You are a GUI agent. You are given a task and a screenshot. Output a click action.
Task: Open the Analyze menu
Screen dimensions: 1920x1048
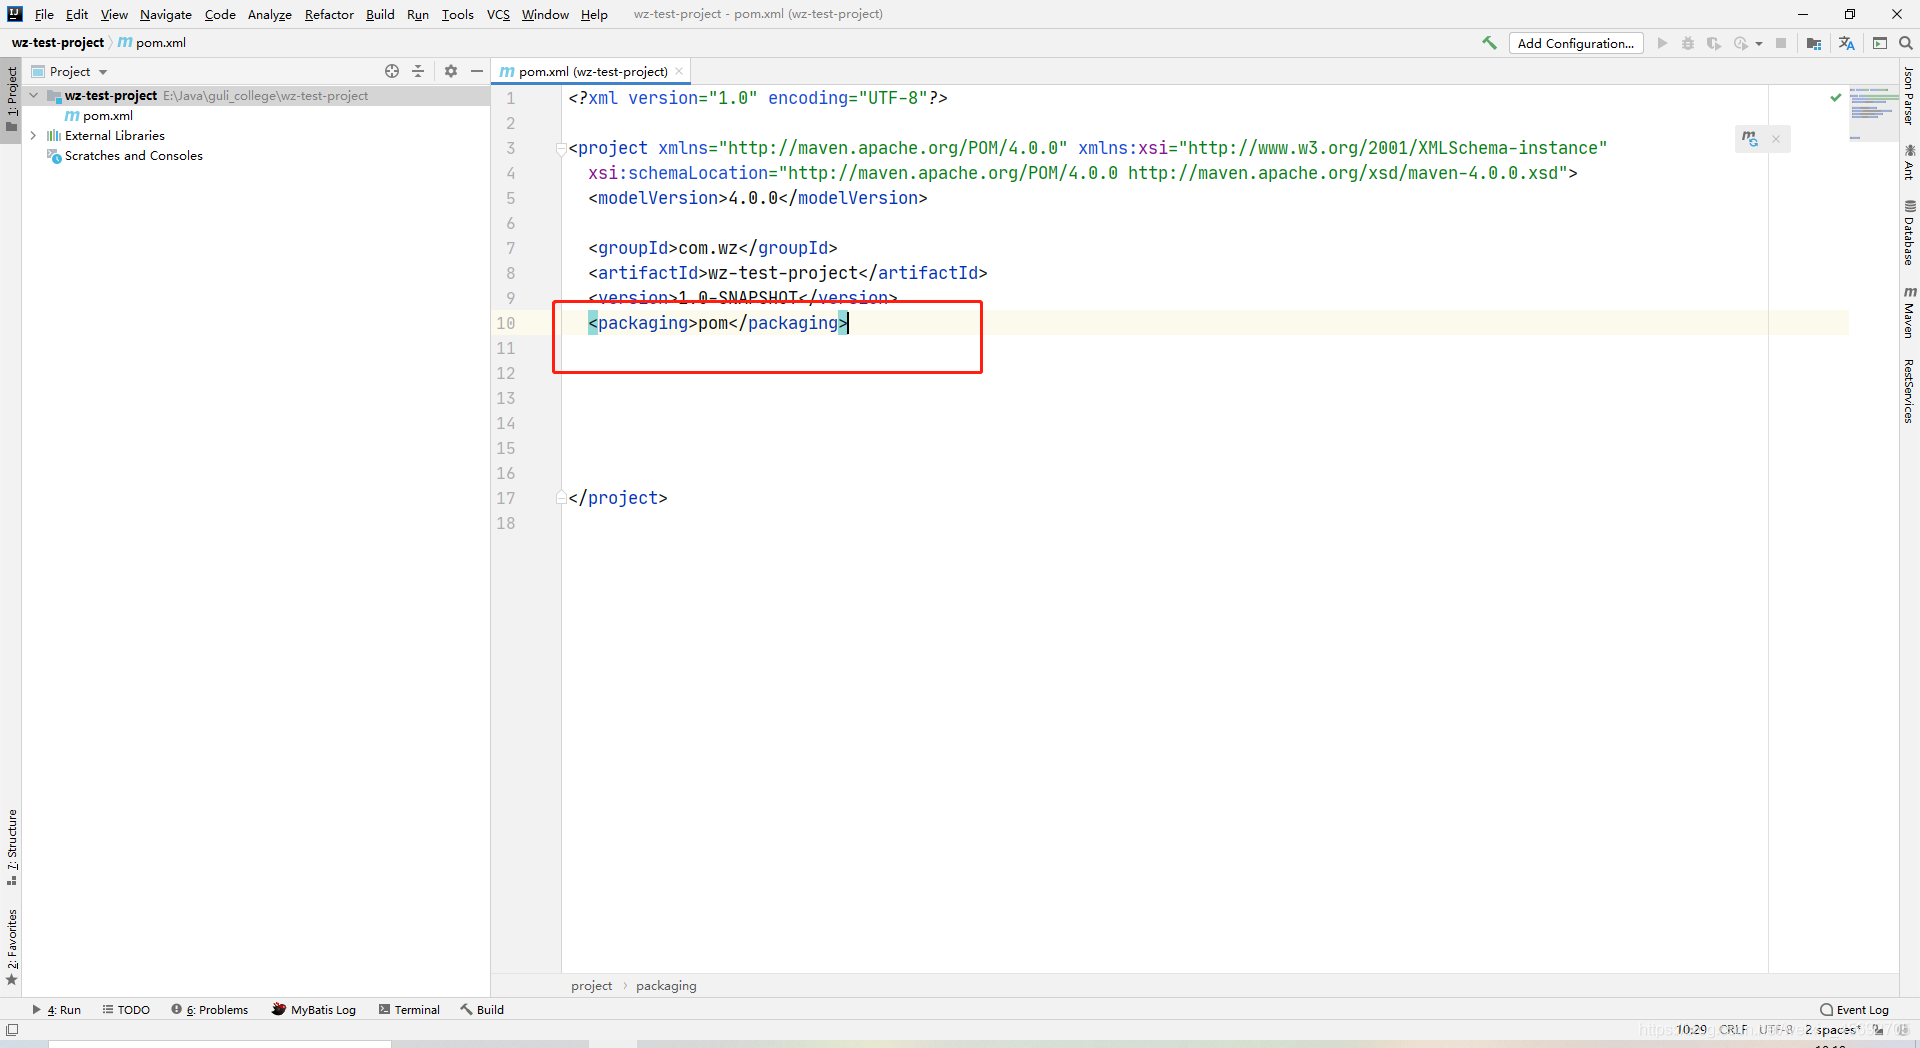pyautogui.click(x=270, y=14)
